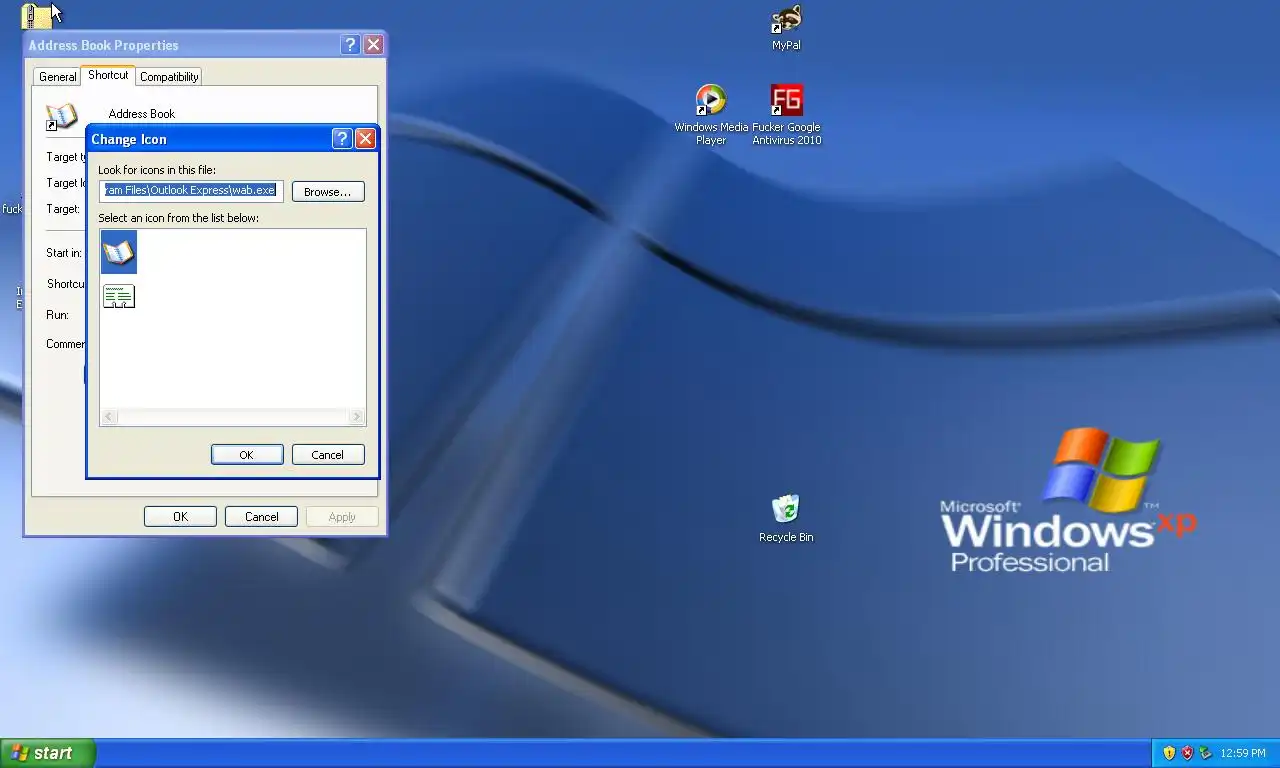Select the Windows Media Player desktop icon
The image size is (1280, 768).
click(x=711, y=115)
